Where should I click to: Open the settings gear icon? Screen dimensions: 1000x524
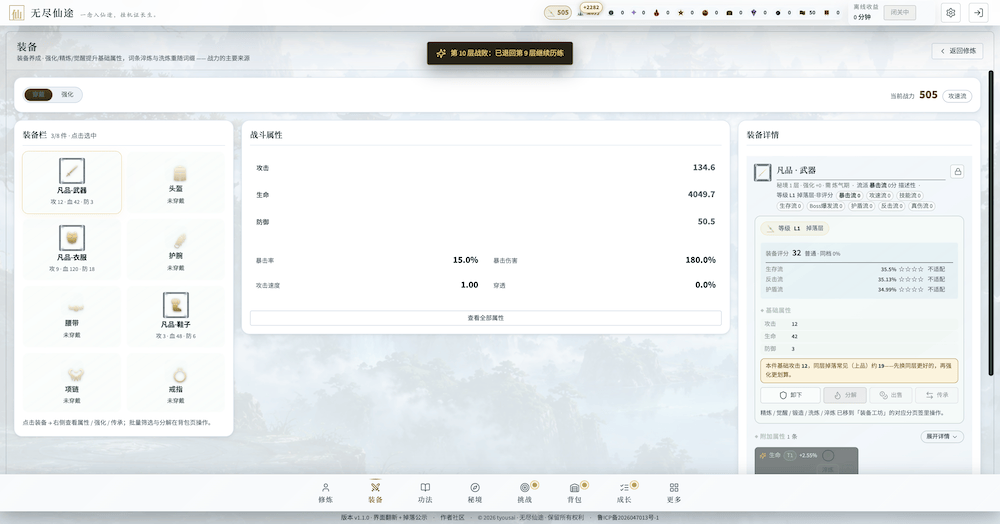[950, 13]
